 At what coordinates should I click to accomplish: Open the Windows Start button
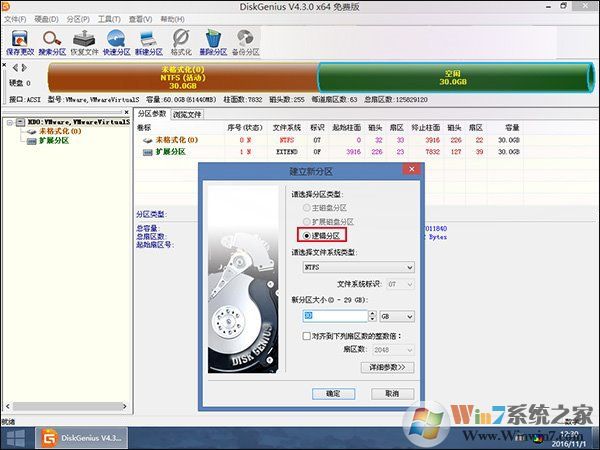(x=16, y=439)
